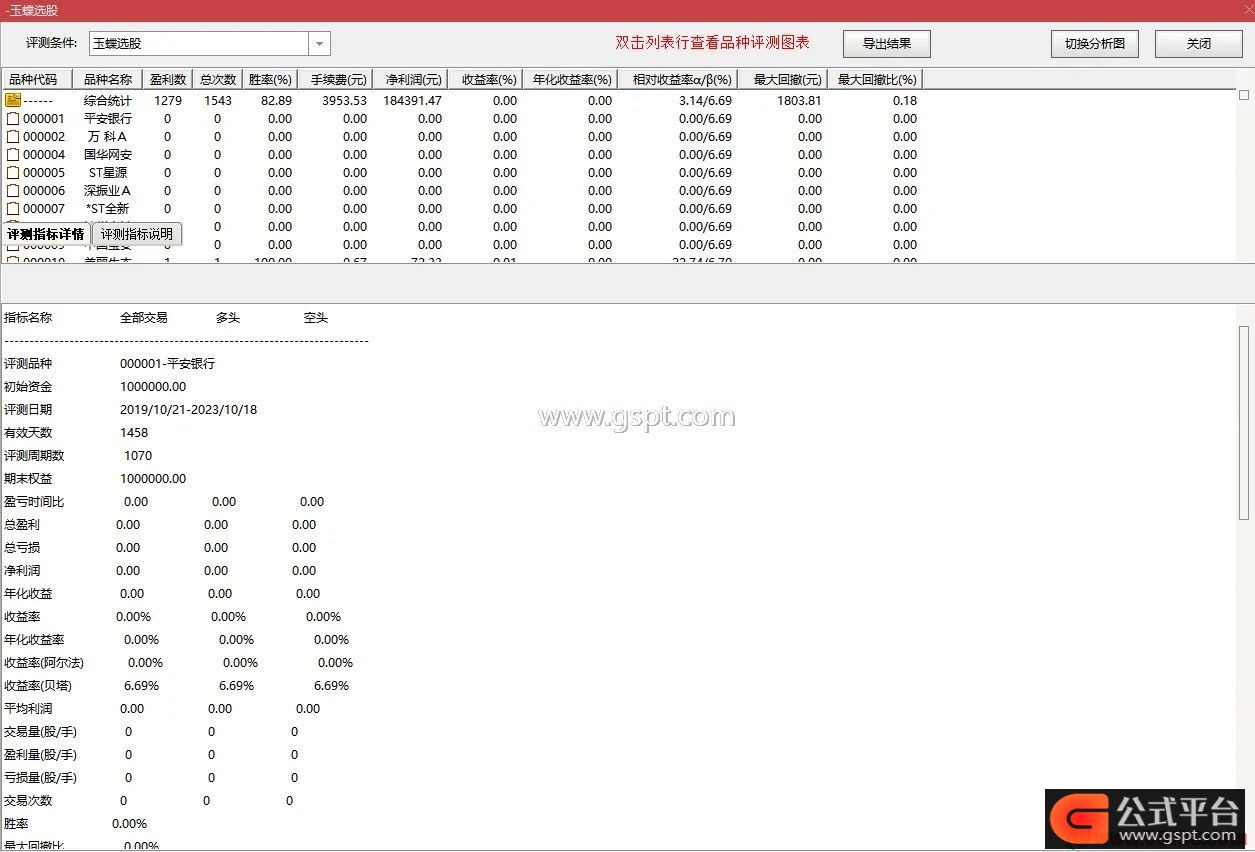Screen dimensions: 1255x852
Task: Click the 184391.47 net profit cell
Action: point(413,100)
